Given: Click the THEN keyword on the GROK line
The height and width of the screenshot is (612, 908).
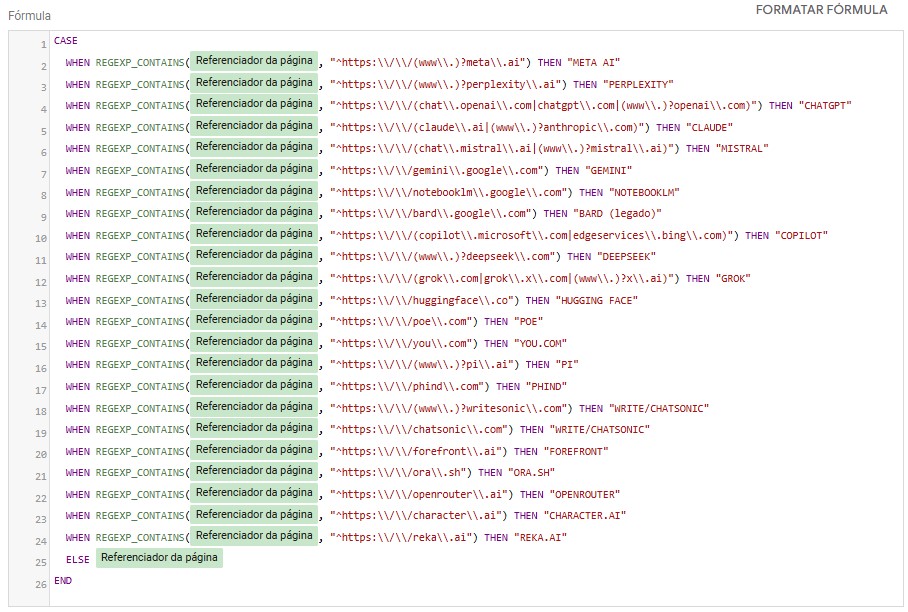Looking at the screenshot, I should [697, 278].
